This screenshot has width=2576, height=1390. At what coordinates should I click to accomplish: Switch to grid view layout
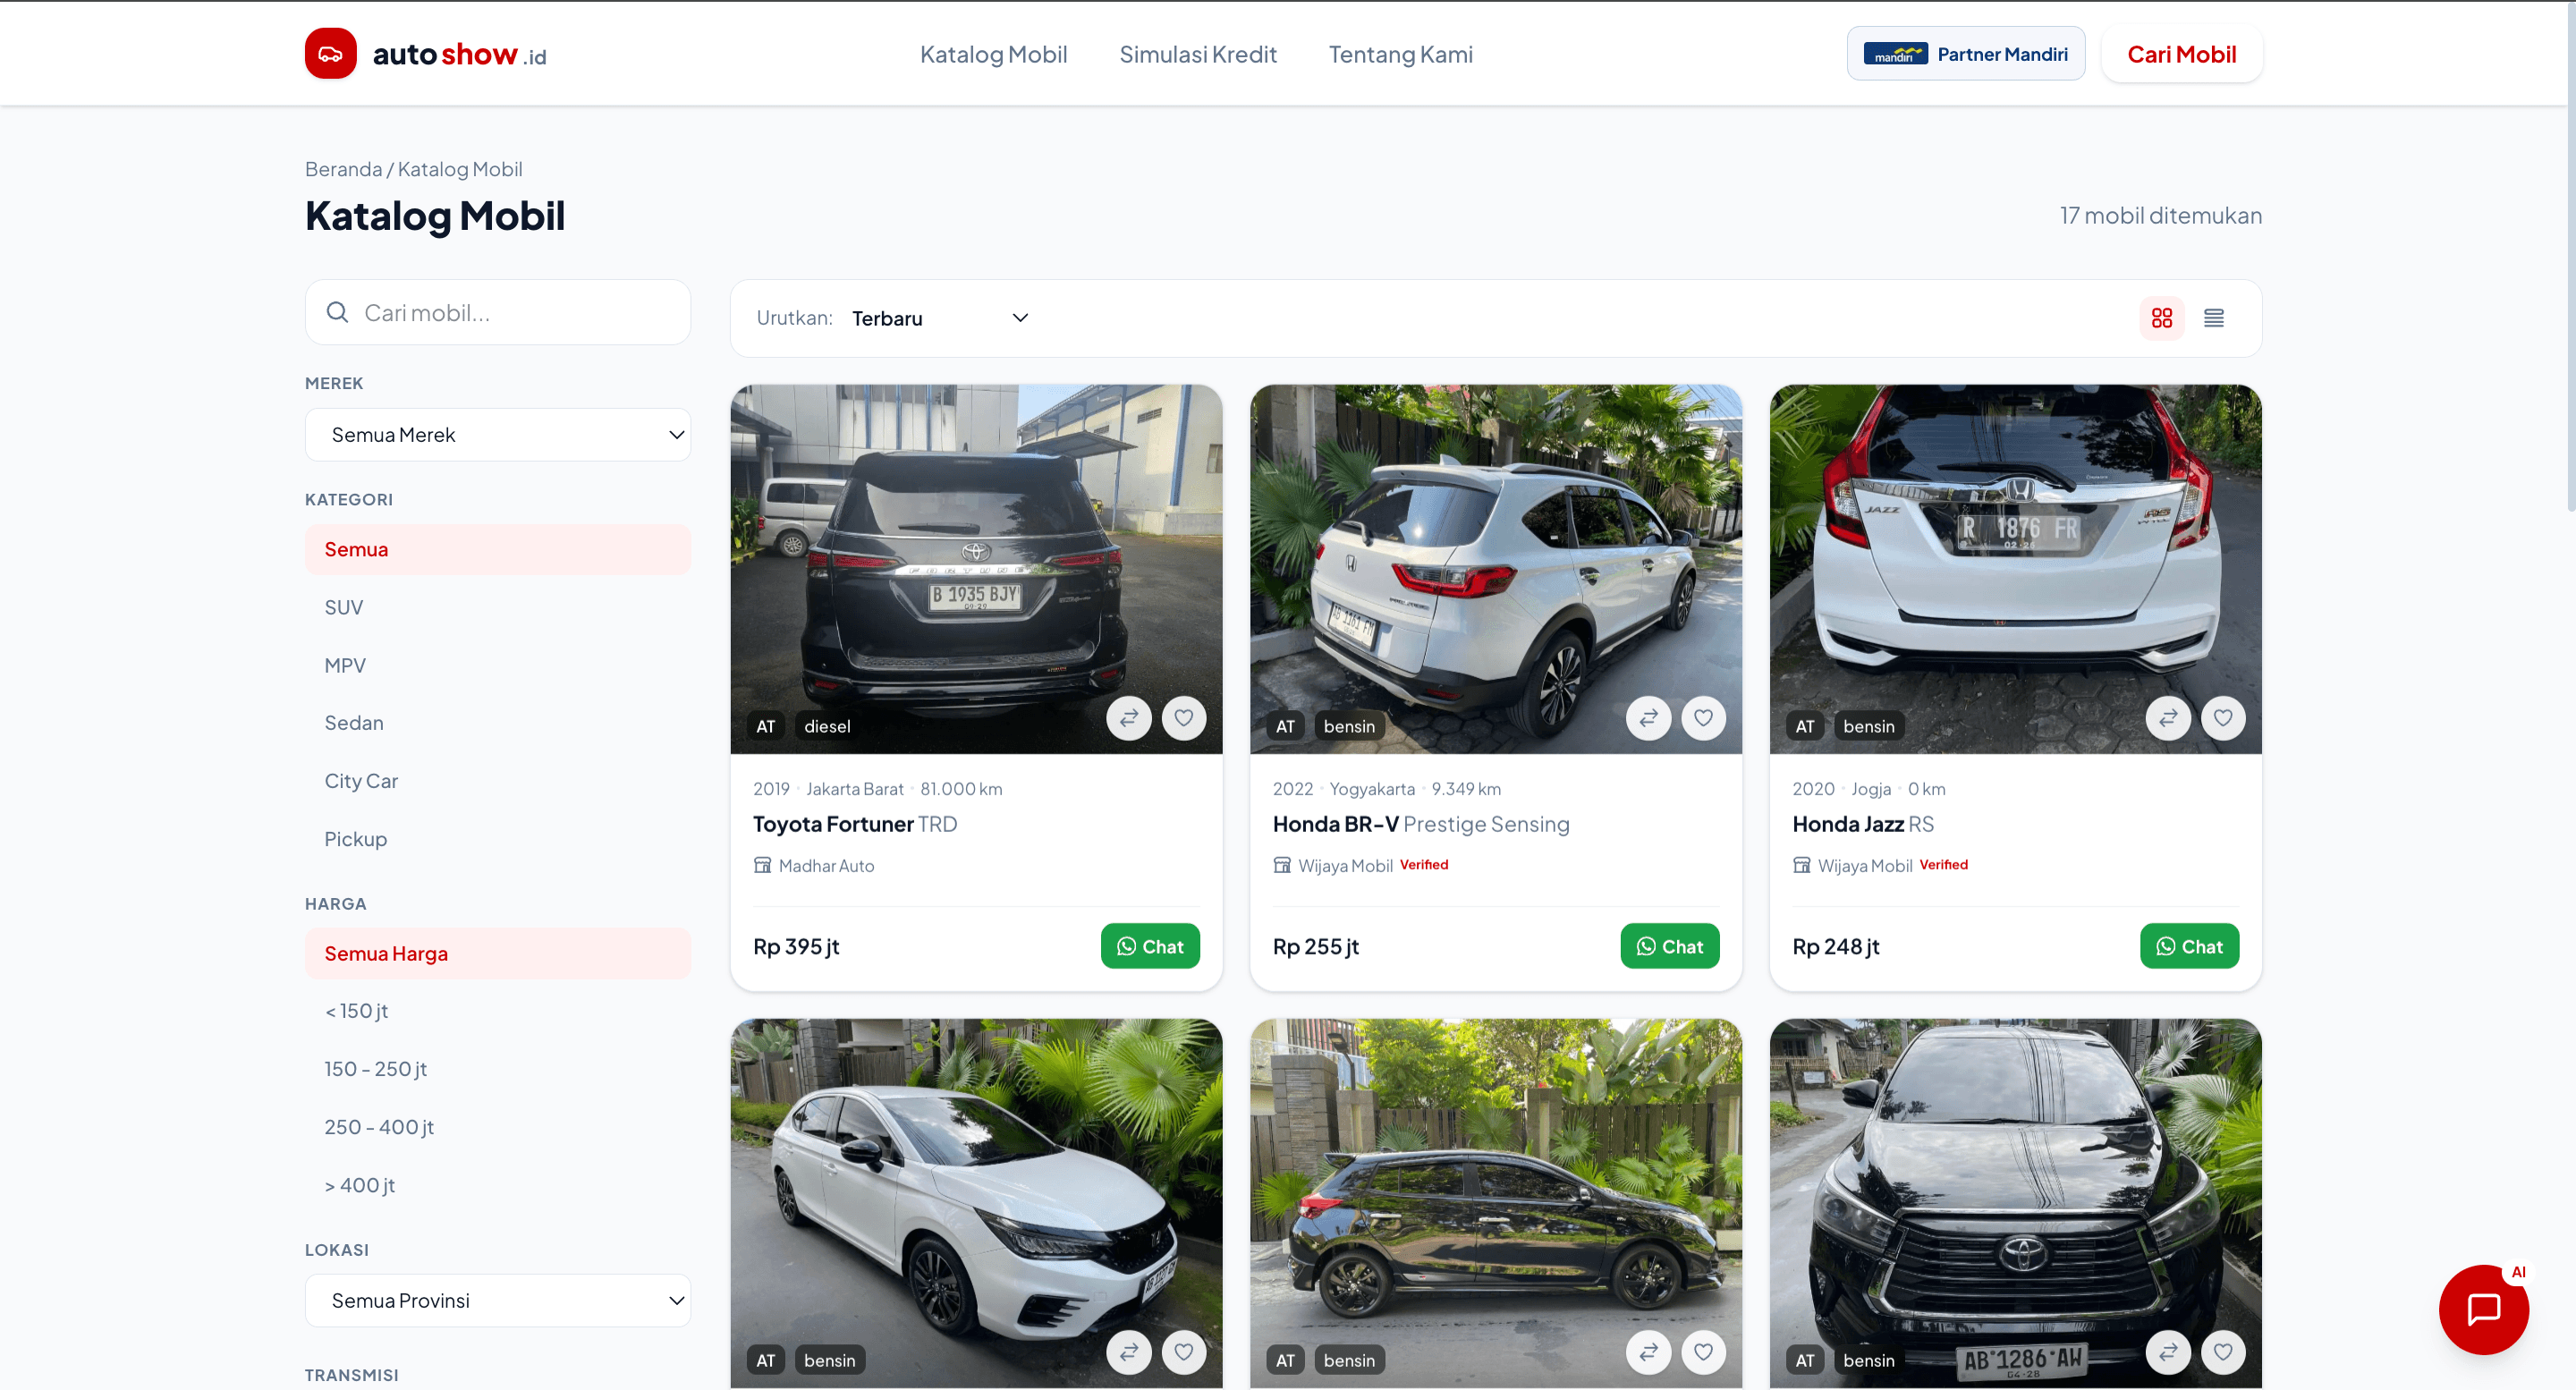[2161, 318]
